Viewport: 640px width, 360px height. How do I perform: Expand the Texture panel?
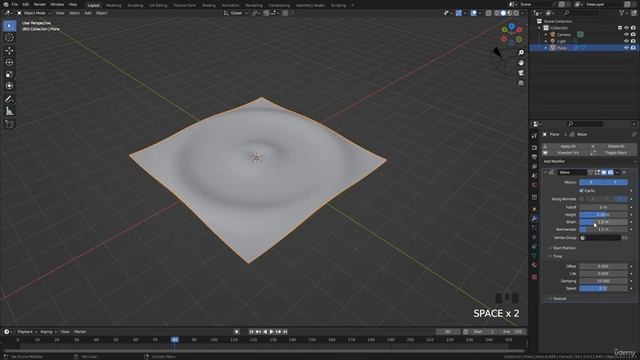(x=559, y=299)
